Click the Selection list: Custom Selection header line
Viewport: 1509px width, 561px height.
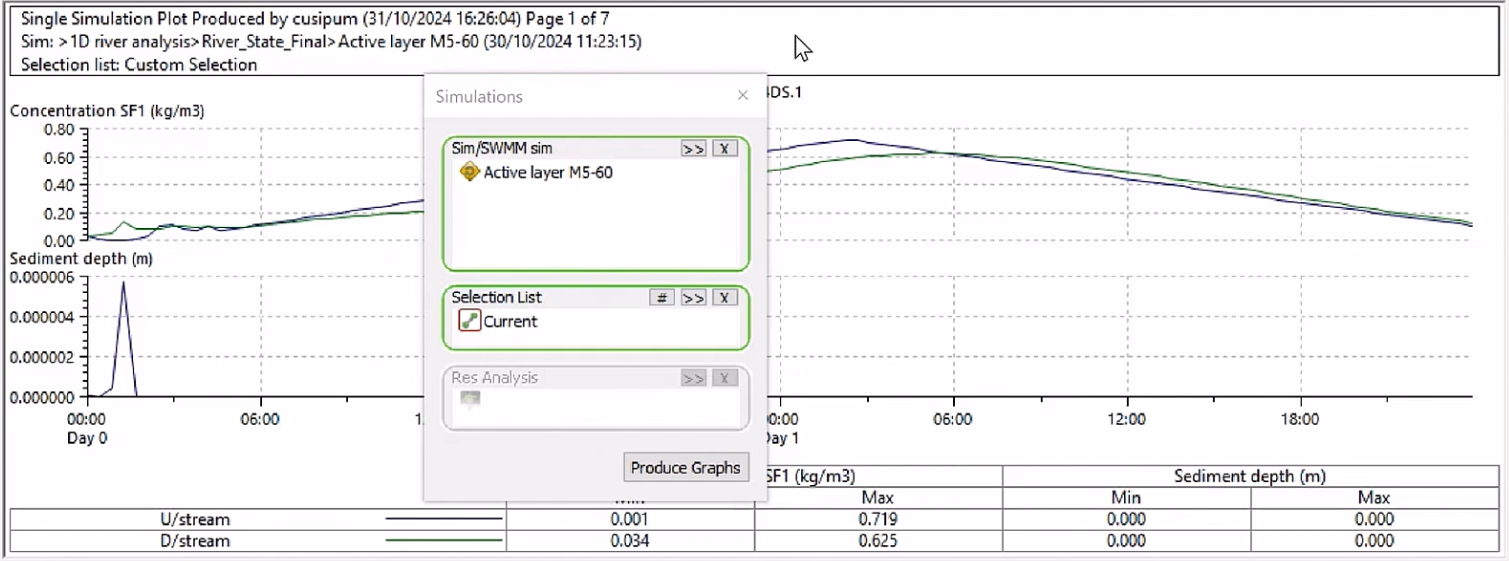click(x=138, y=64)
